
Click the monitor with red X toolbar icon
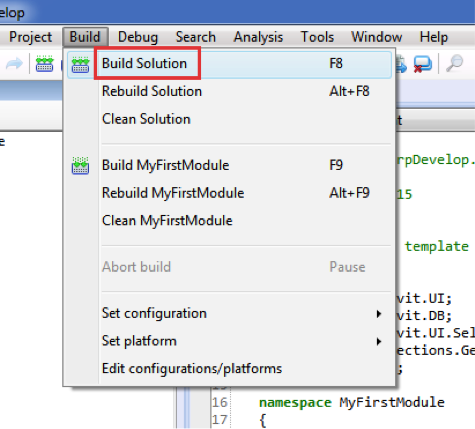tap(423, 64)
